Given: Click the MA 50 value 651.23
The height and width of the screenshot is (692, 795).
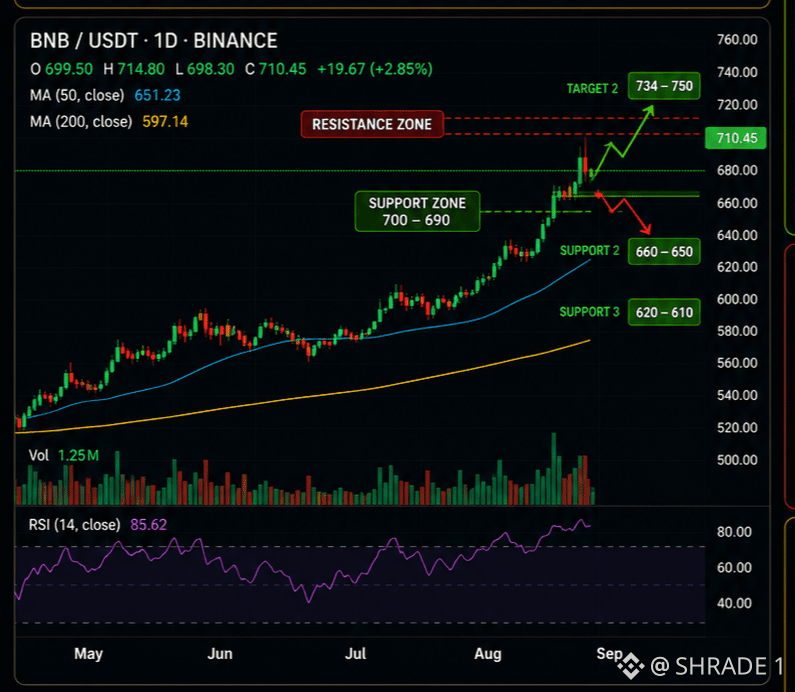Looking at the screenshot, I should (x=157, y=95).
